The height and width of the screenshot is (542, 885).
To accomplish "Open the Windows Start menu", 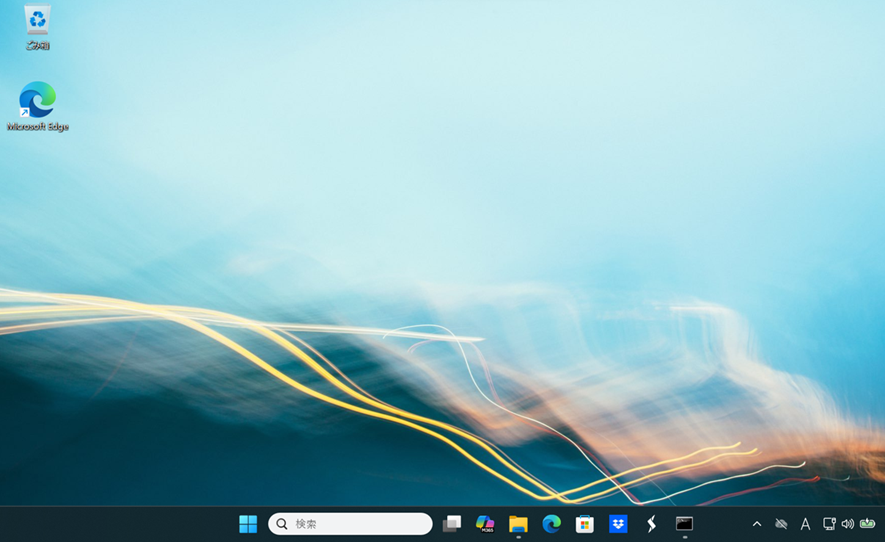I will click(x=248, y=524).
